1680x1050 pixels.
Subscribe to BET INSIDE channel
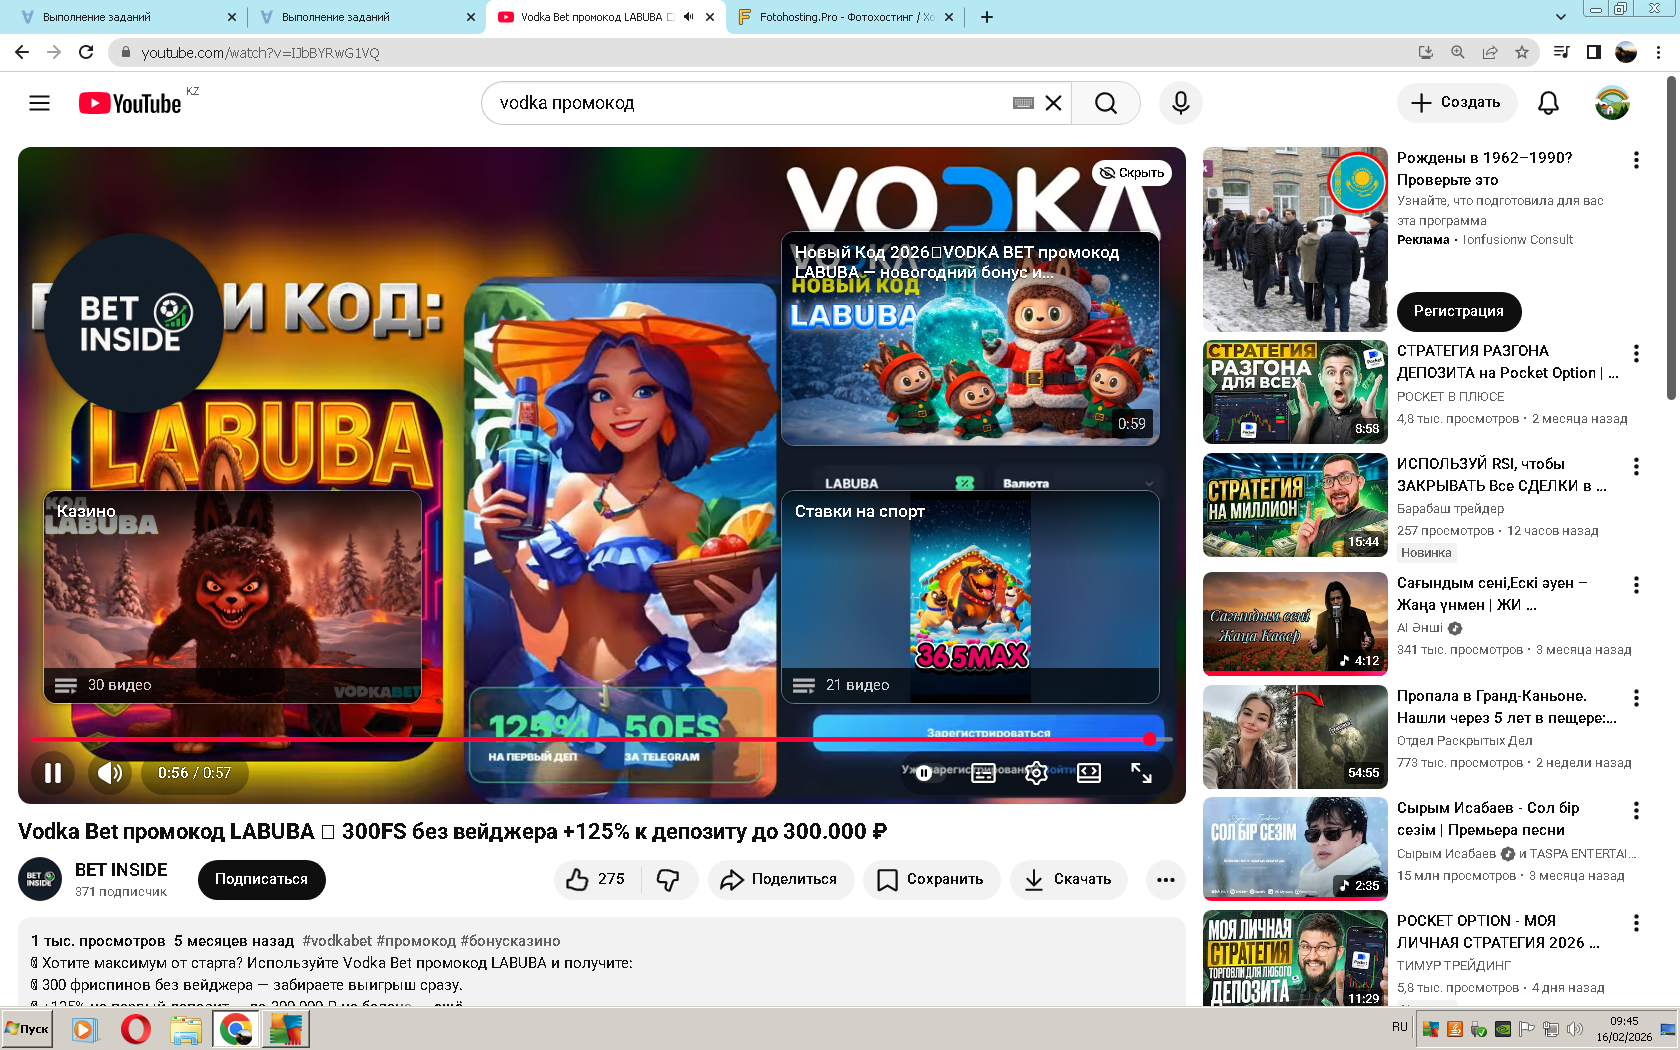point(261,879)
